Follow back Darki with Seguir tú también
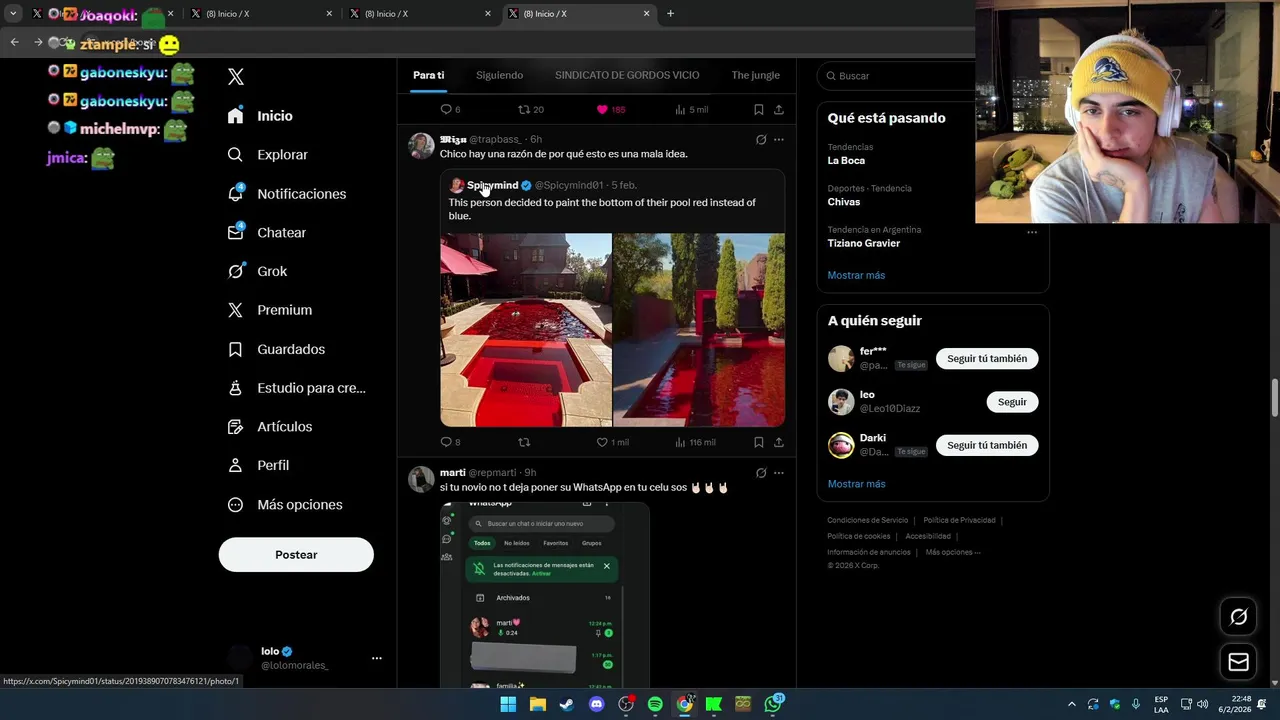Screen dimensions: 1280x720 987,445
